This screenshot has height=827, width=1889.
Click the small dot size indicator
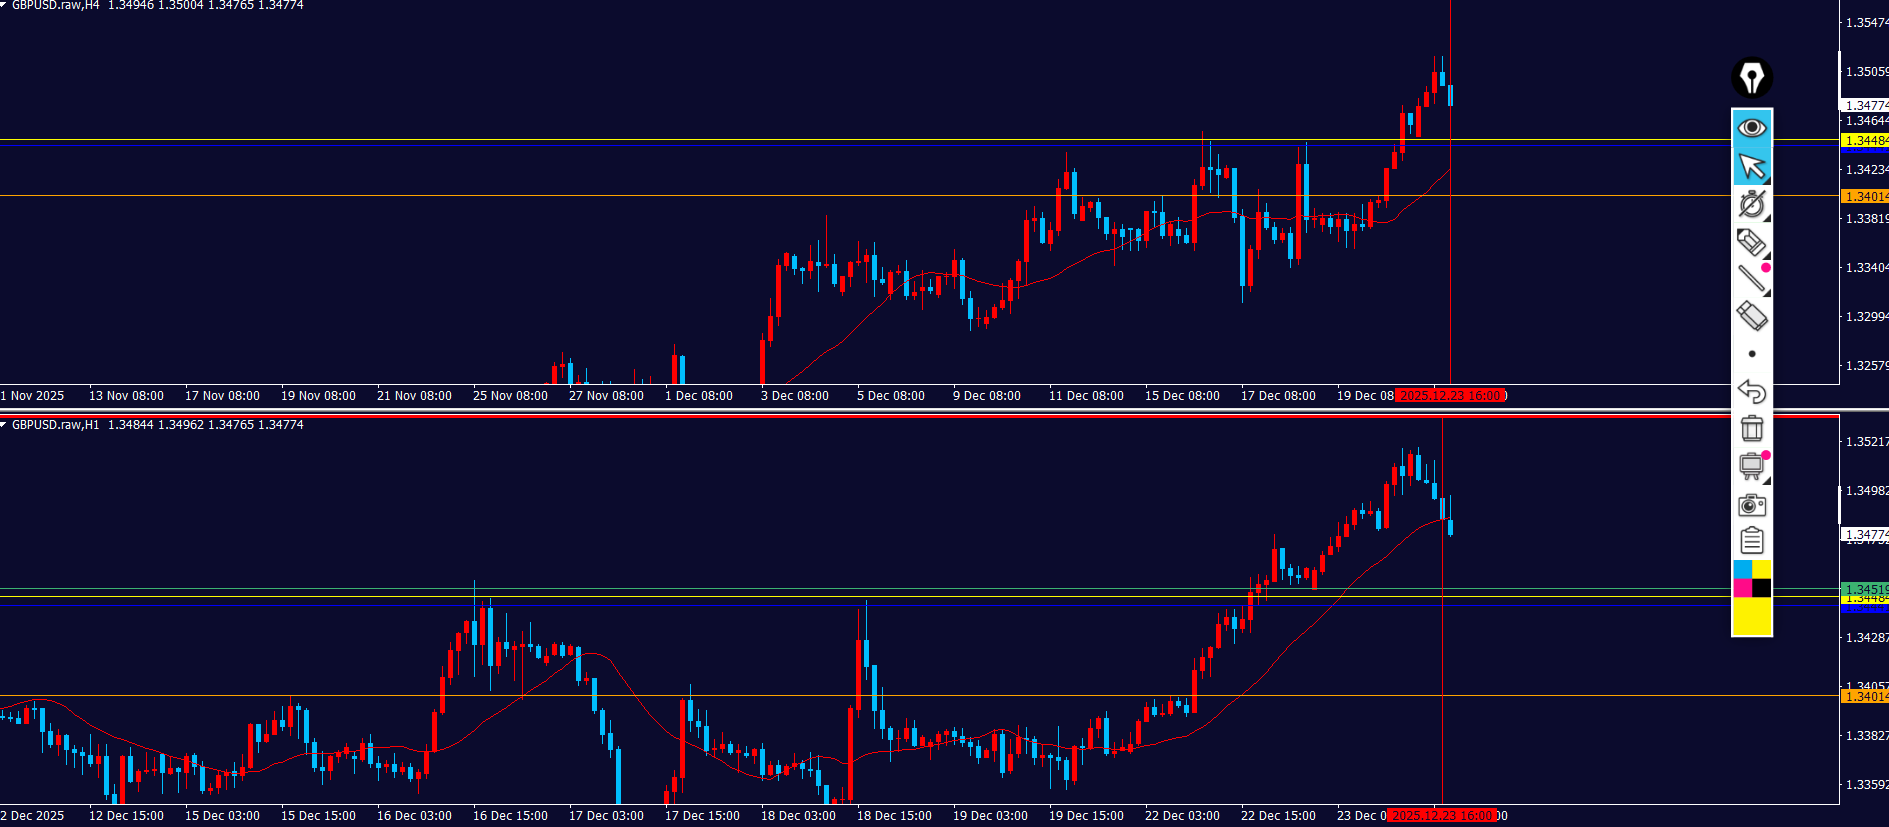(1751, 354)
